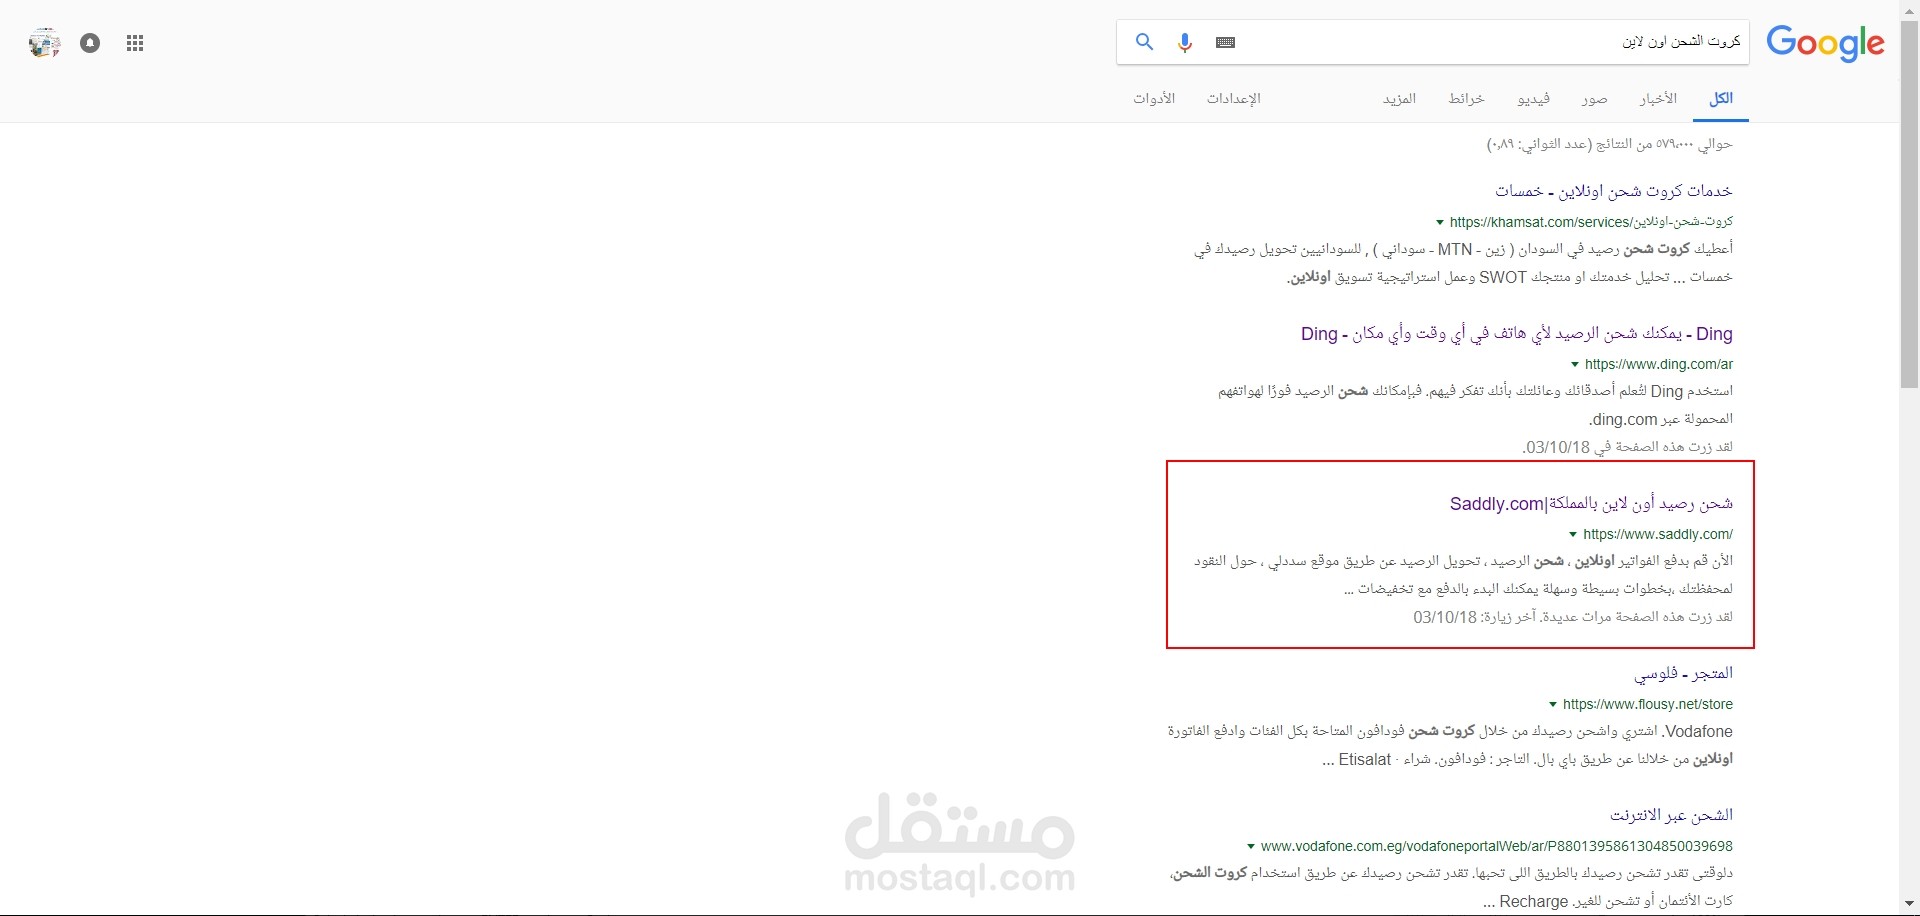Switch to the الأخبار tab
1920x916 pixels.
[1658, 98]
